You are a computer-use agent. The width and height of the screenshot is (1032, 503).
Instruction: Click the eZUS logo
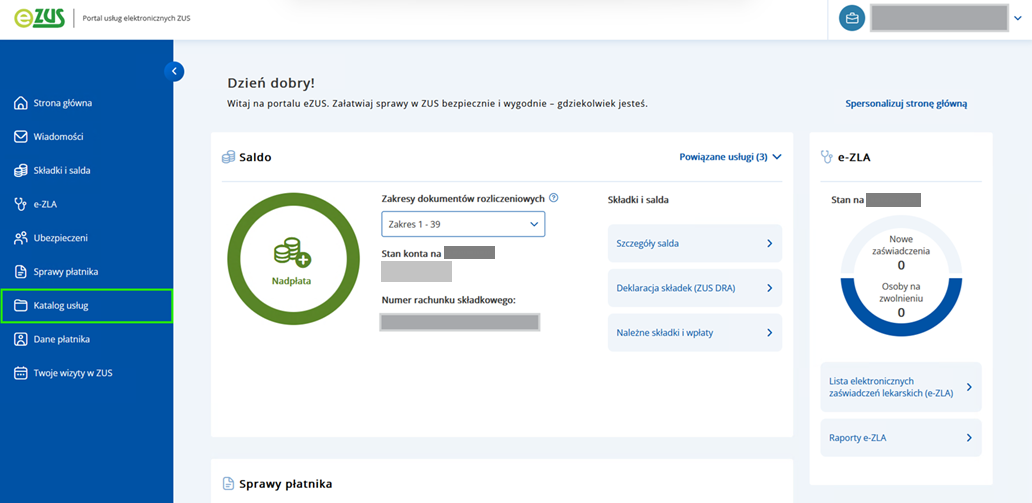[40, 19]
